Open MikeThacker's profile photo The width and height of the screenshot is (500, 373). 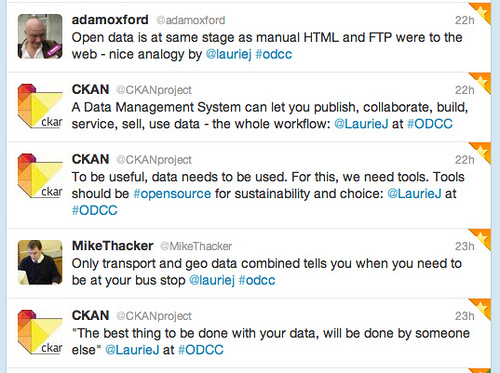[40, 262]
